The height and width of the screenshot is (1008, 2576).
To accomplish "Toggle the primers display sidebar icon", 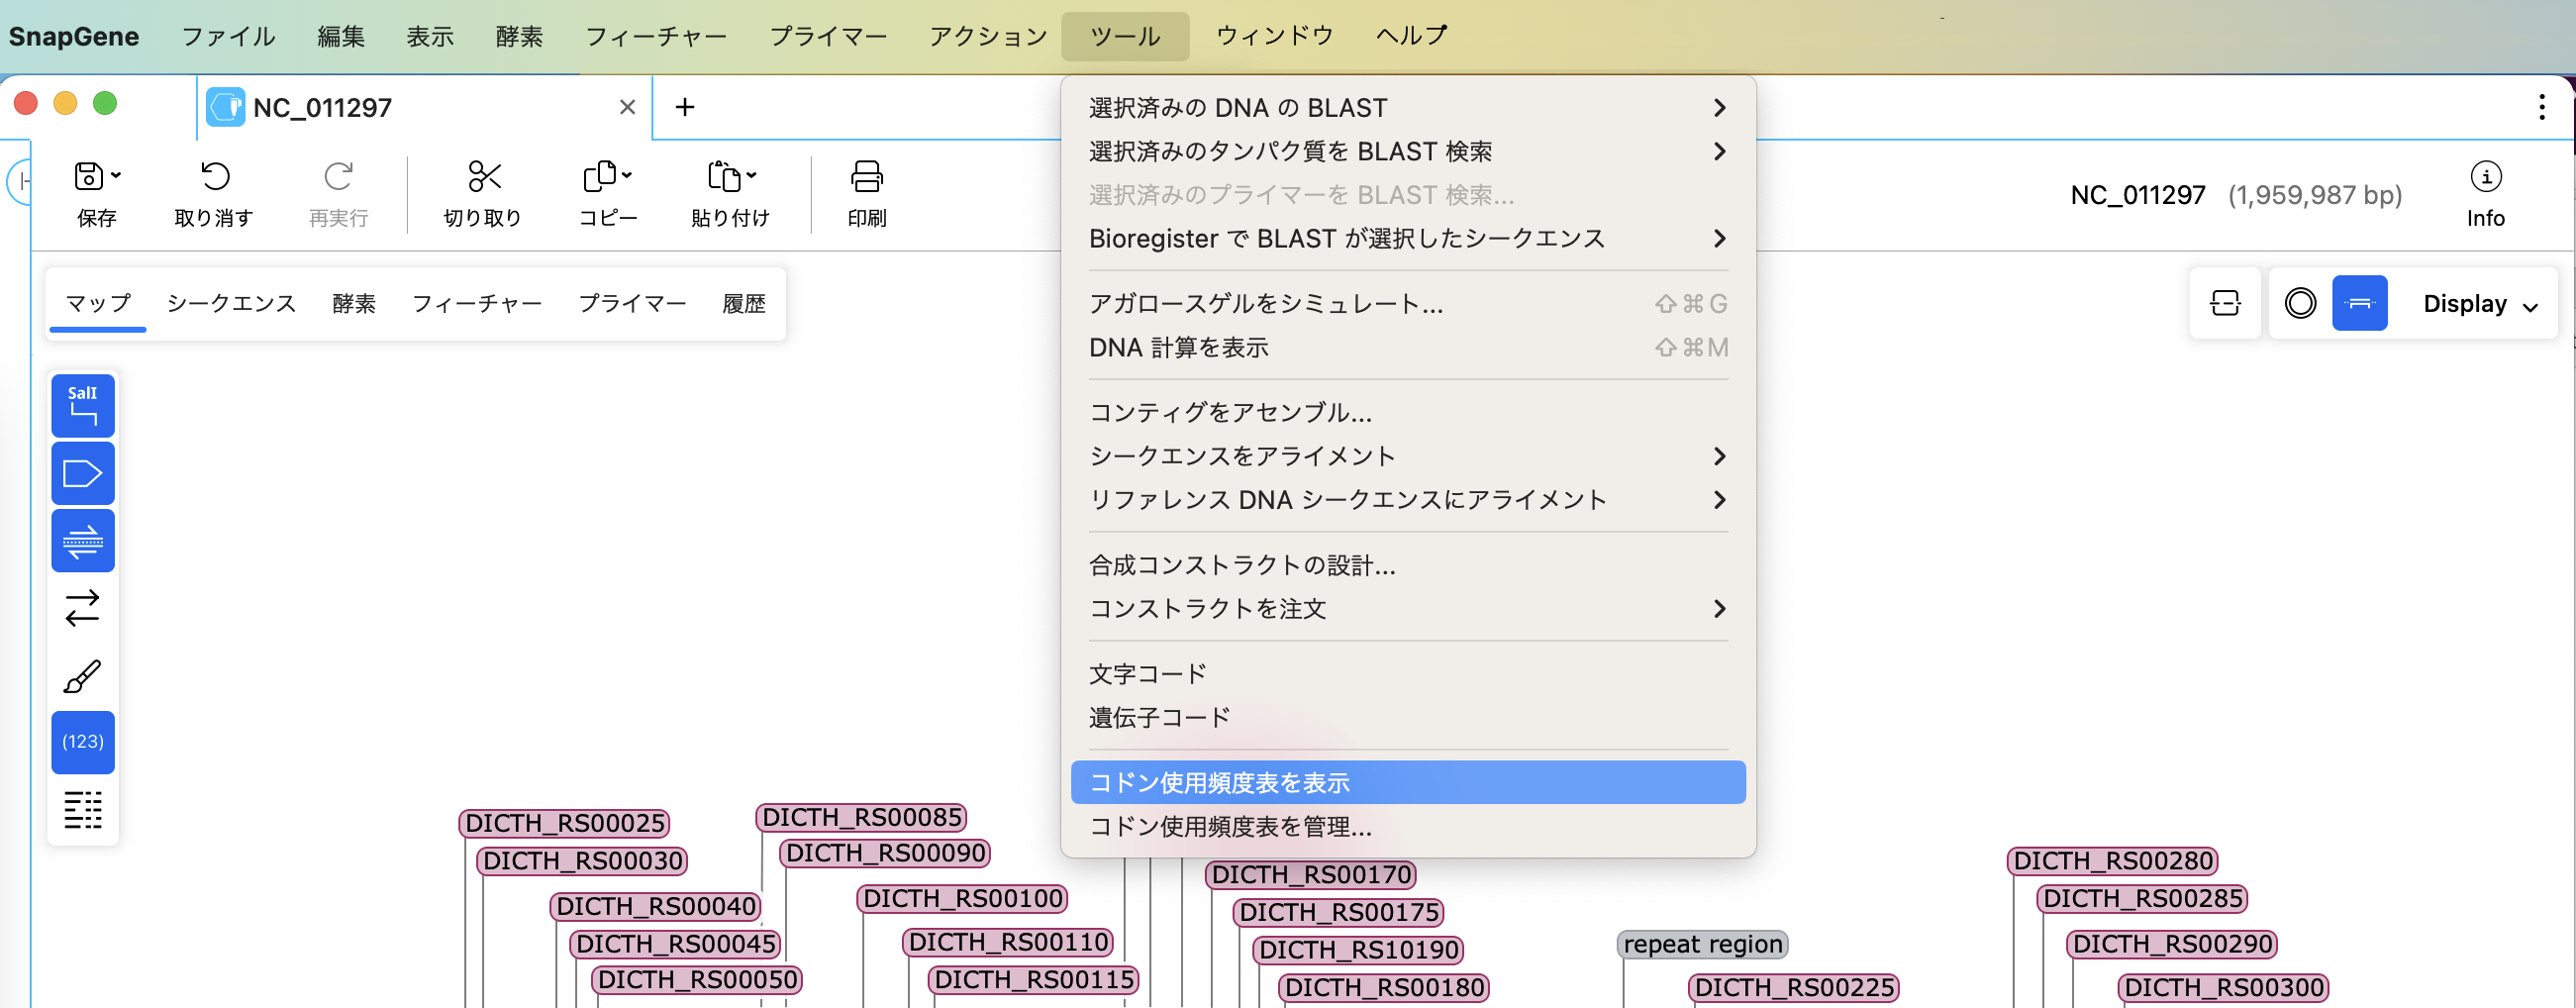I will coord(82,541).
